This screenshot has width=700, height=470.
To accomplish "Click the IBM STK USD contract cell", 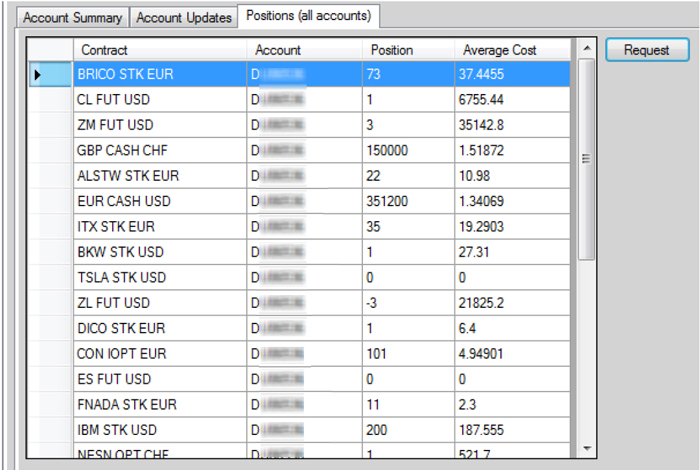I will coord(159,430).
